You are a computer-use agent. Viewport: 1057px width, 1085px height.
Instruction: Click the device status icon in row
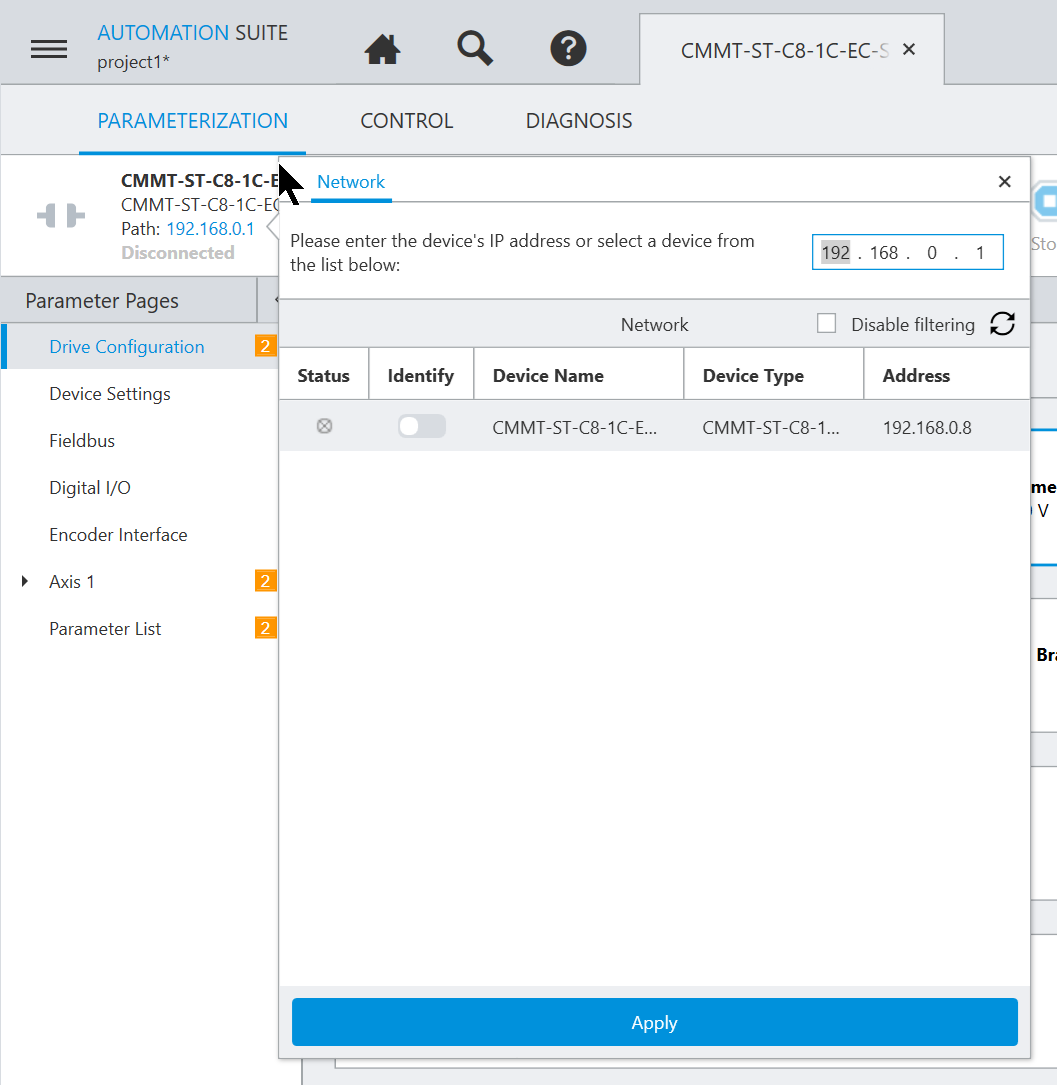[324, 426]
